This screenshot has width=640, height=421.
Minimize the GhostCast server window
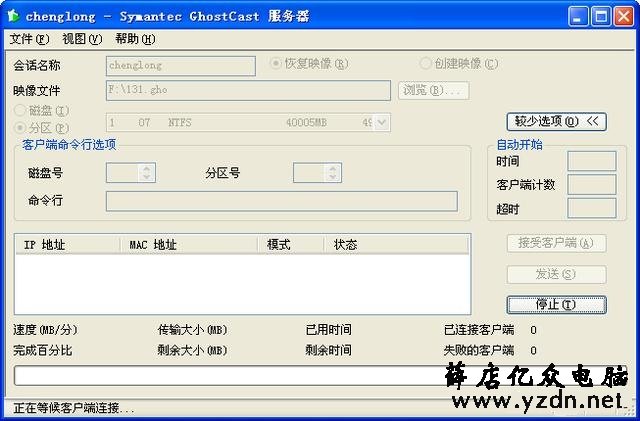[x=578, y=16]
